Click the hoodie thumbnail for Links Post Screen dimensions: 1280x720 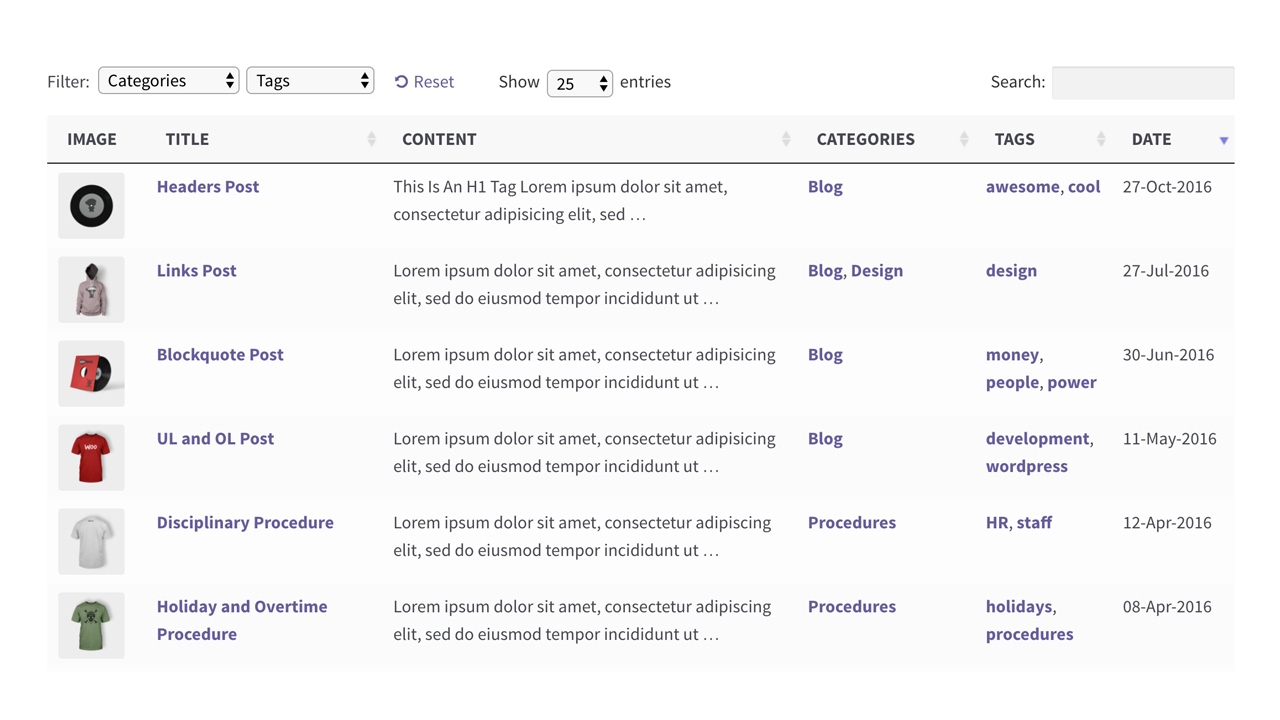(91, 290)
